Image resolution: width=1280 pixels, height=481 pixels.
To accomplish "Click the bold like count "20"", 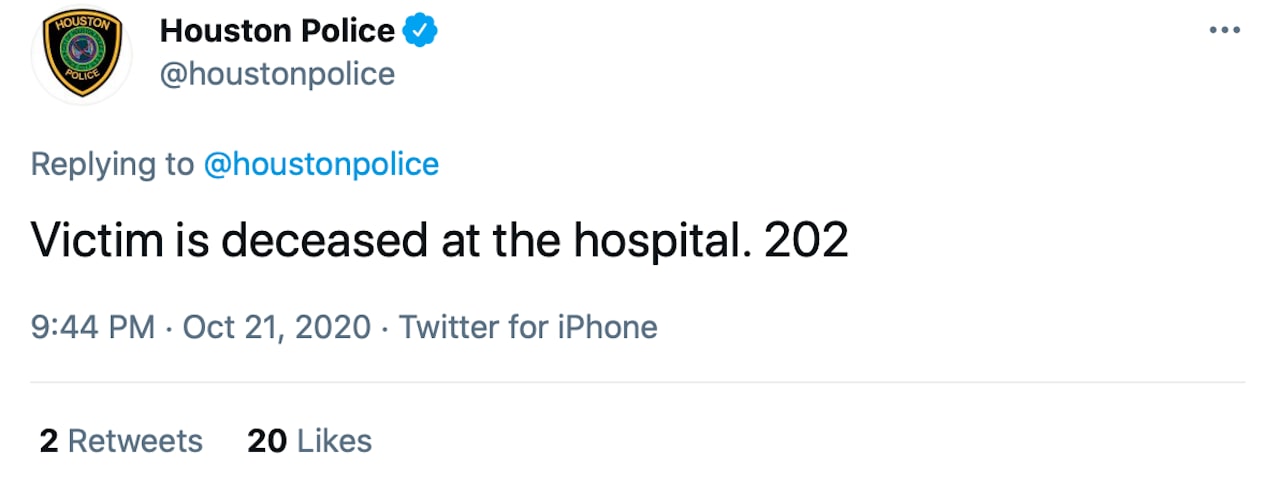I will (x=267, y=441).
